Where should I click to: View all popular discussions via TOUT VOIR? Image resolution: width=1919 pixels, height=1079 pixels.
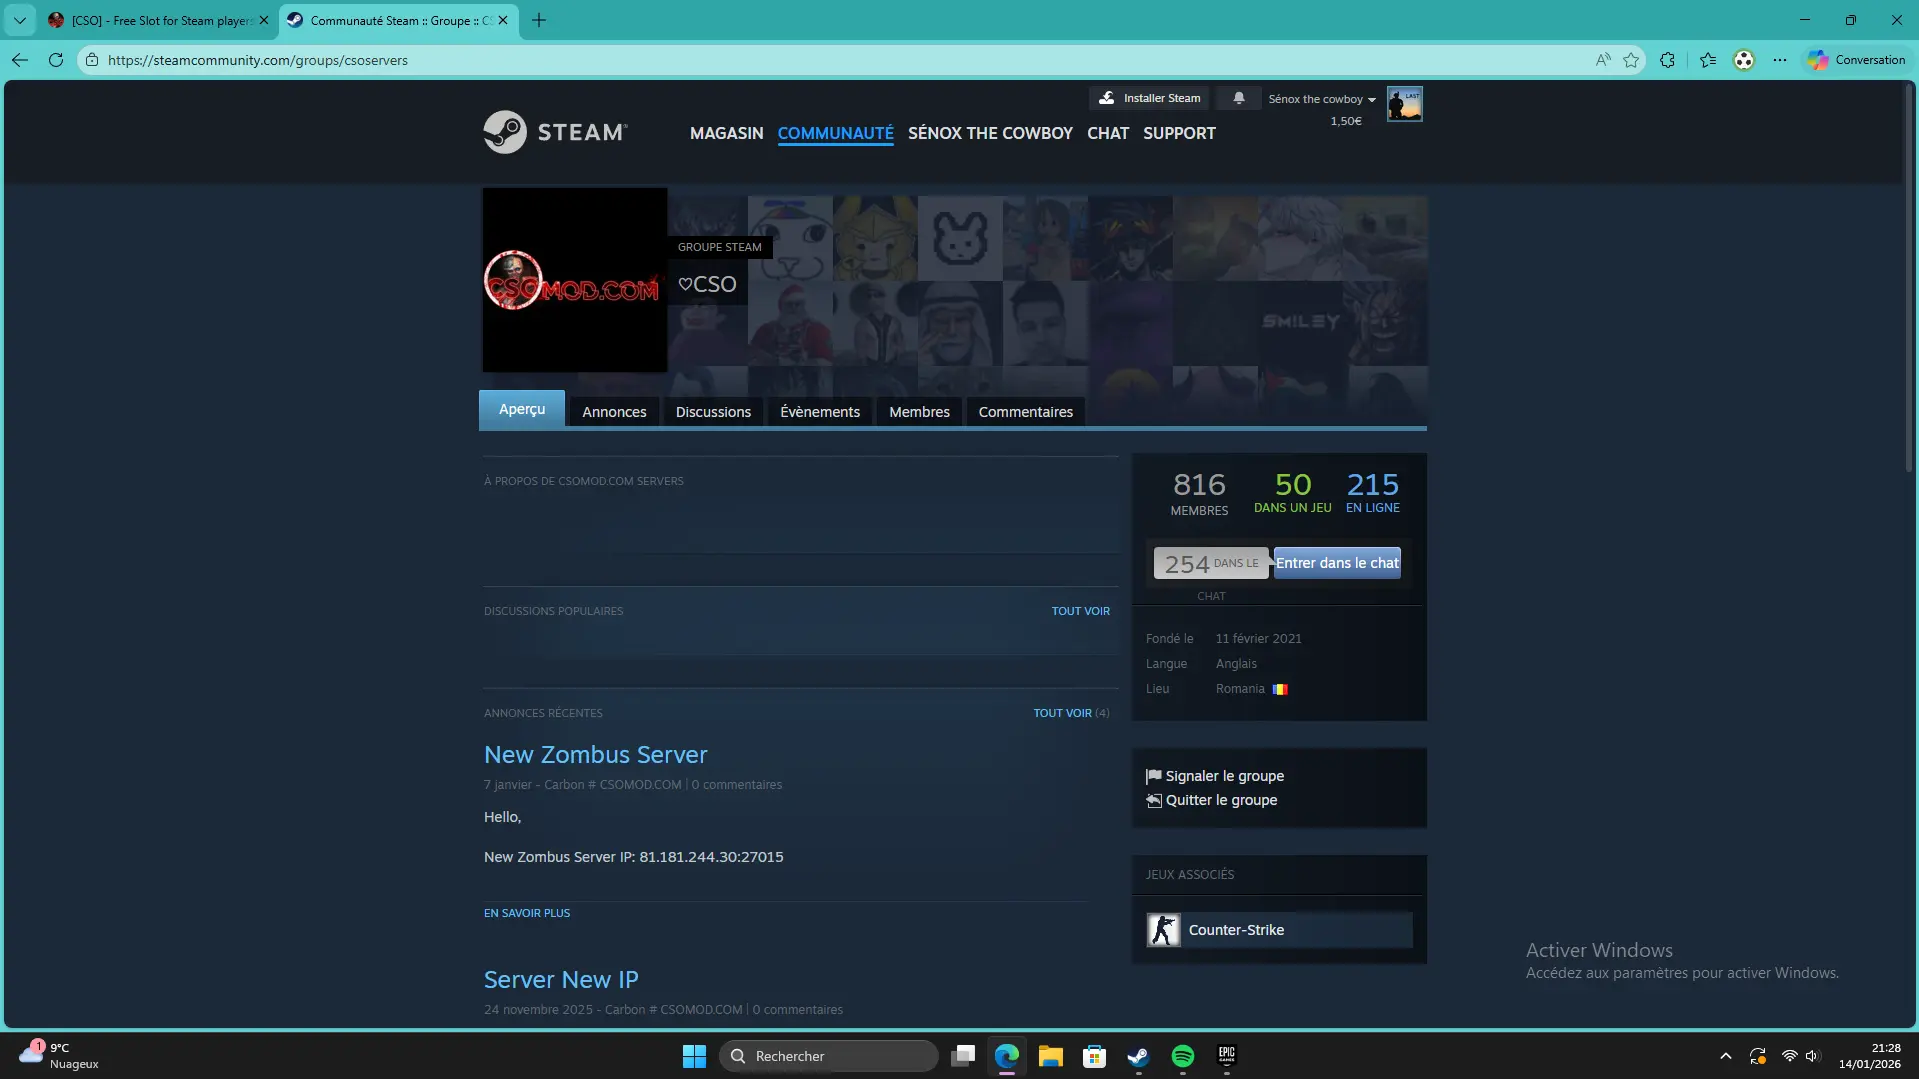tap(1081, 611)
